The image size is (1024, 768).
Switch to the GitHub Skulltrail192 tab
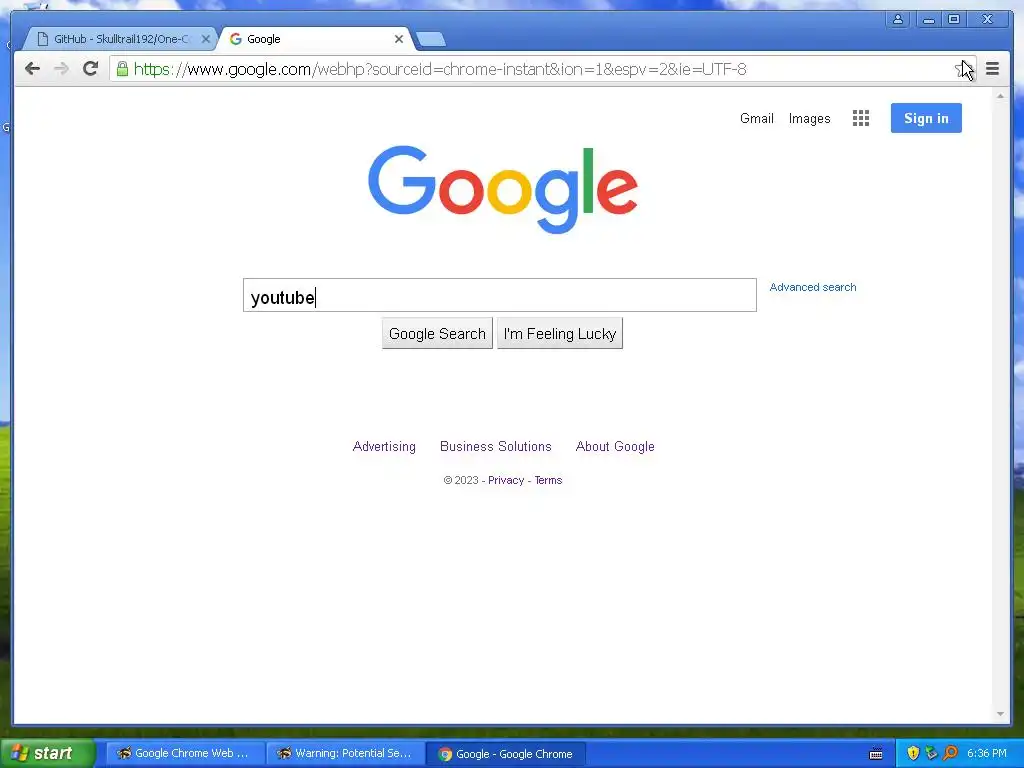[120, 39]
